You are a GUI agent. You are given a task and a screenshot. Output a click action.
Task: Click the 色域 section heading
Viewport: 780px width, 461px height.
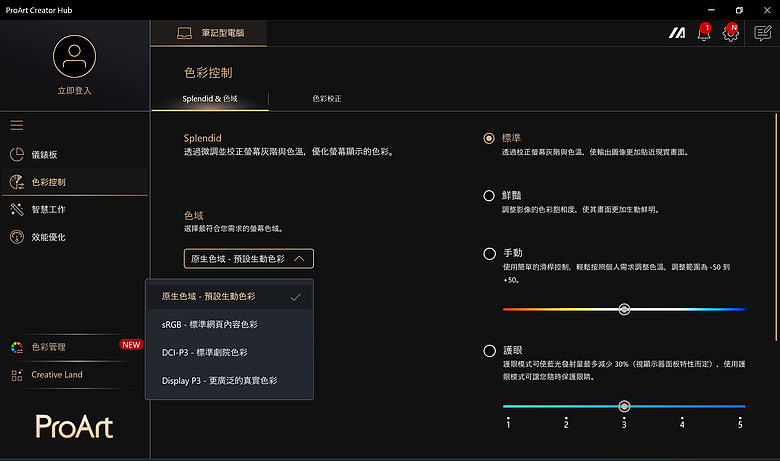(x=194, y=216)
